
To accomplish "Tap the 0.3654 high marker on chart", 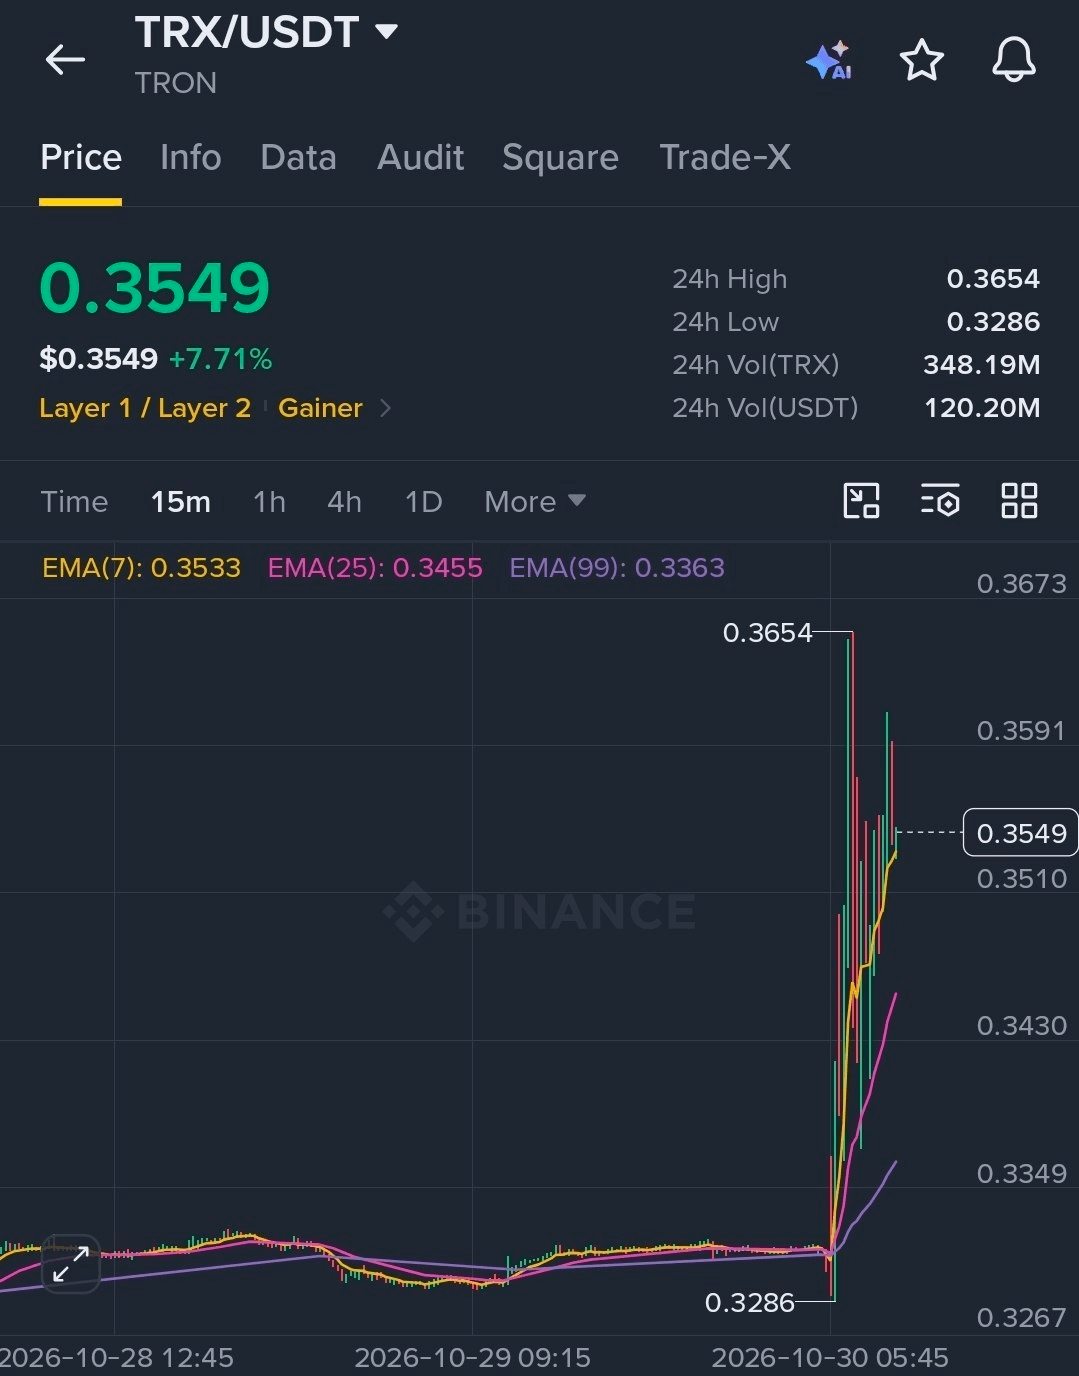I will pos(767,633).
